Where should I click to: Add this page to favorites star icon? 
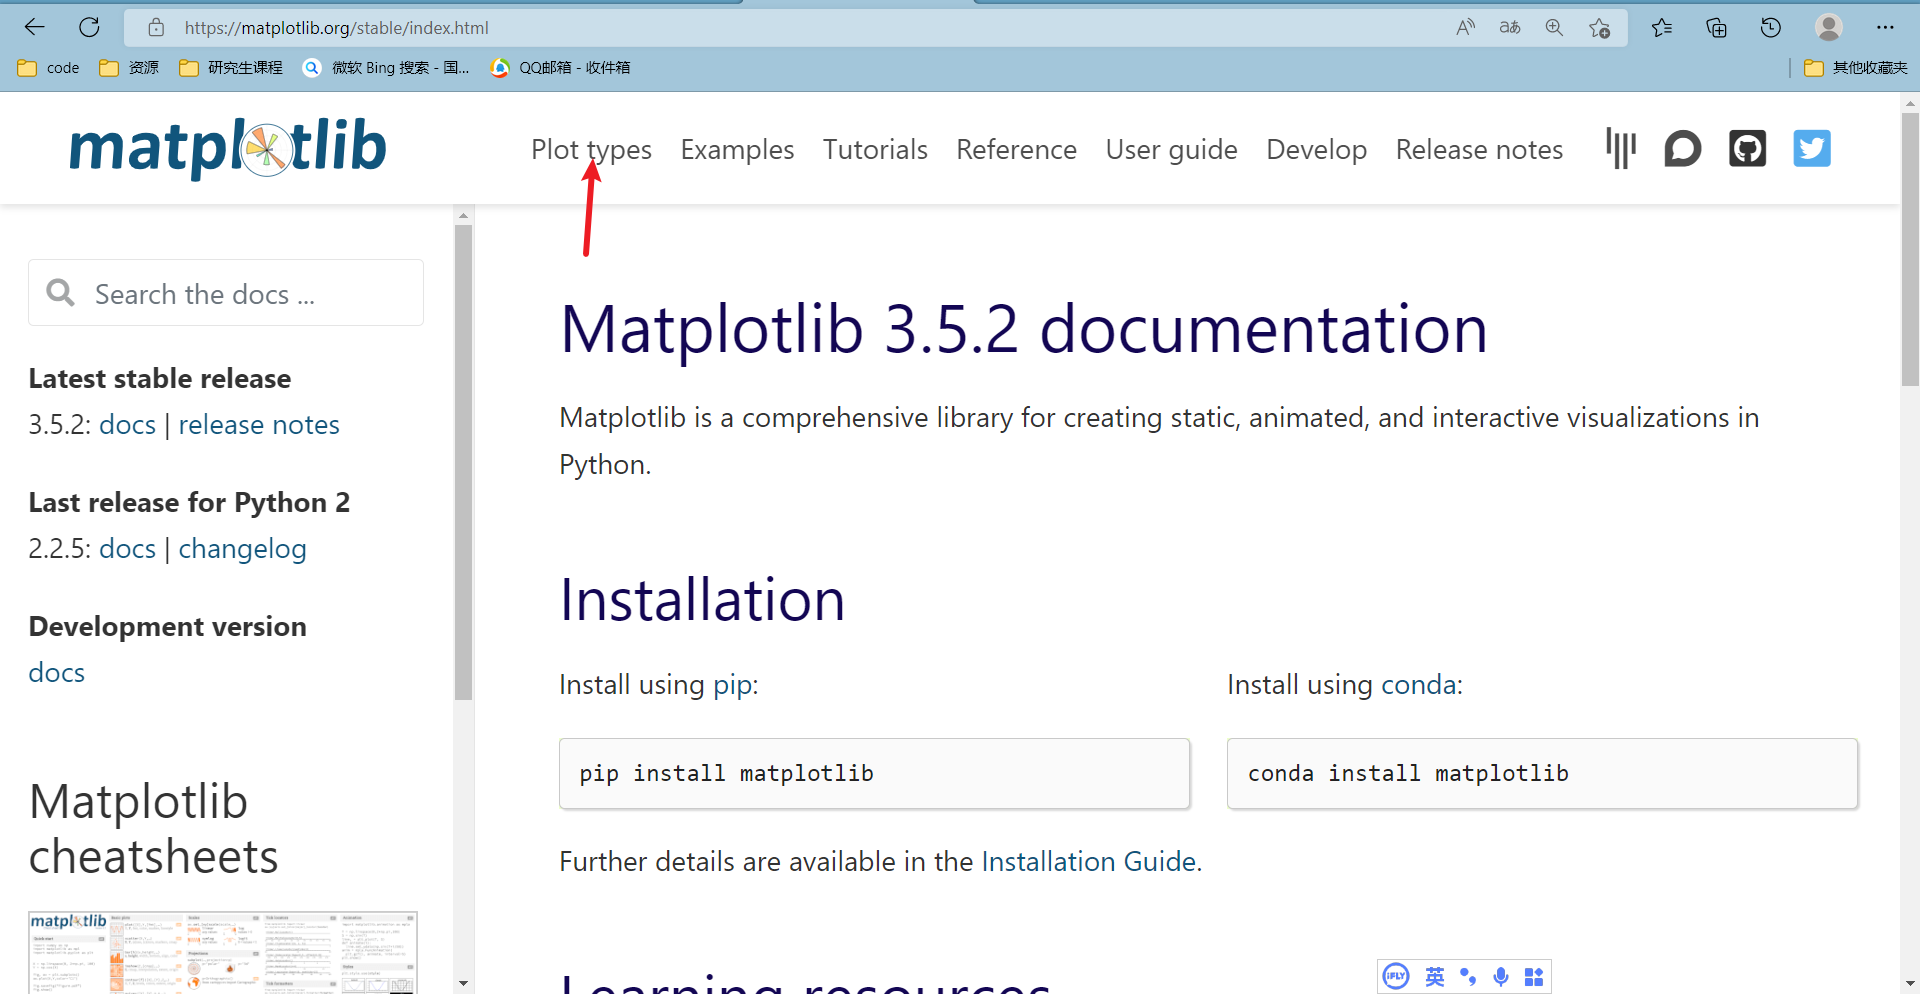1600,28
